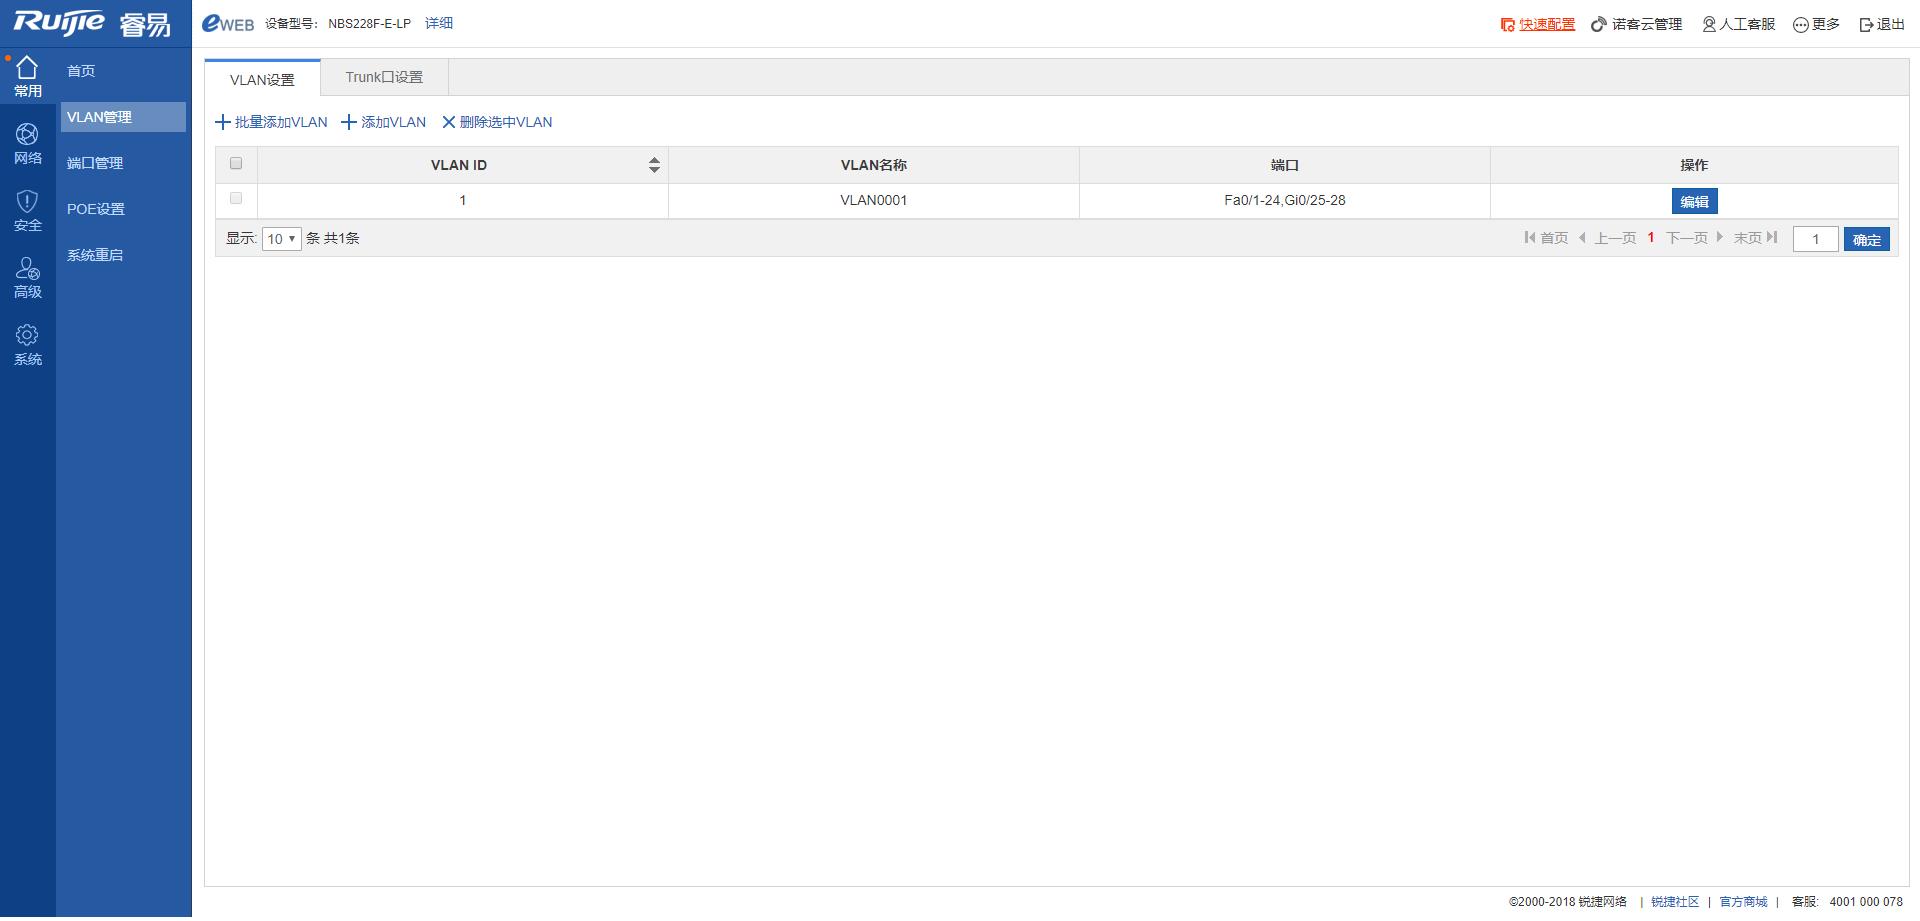
Task: Click 批量添加VLAN link
Action: pyautogui.click(x=272, y=122)
